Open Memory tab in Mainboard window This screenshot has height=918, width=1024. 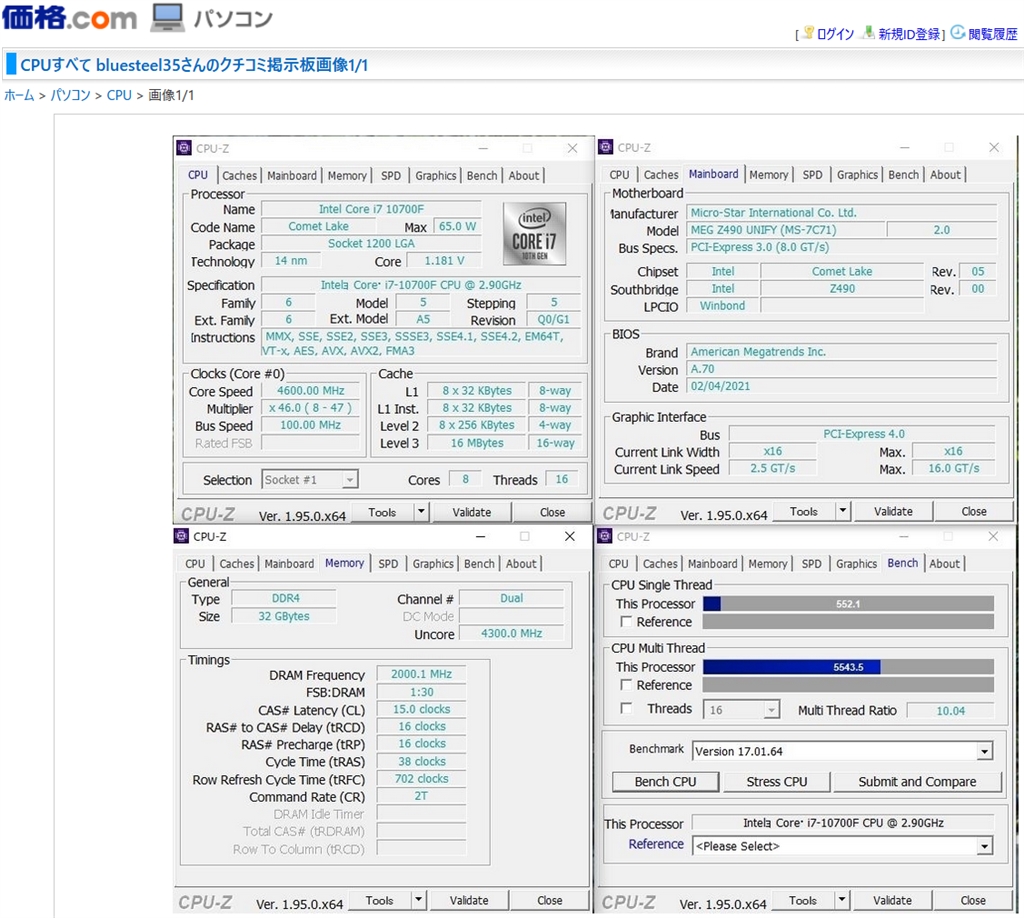(769, 175)
